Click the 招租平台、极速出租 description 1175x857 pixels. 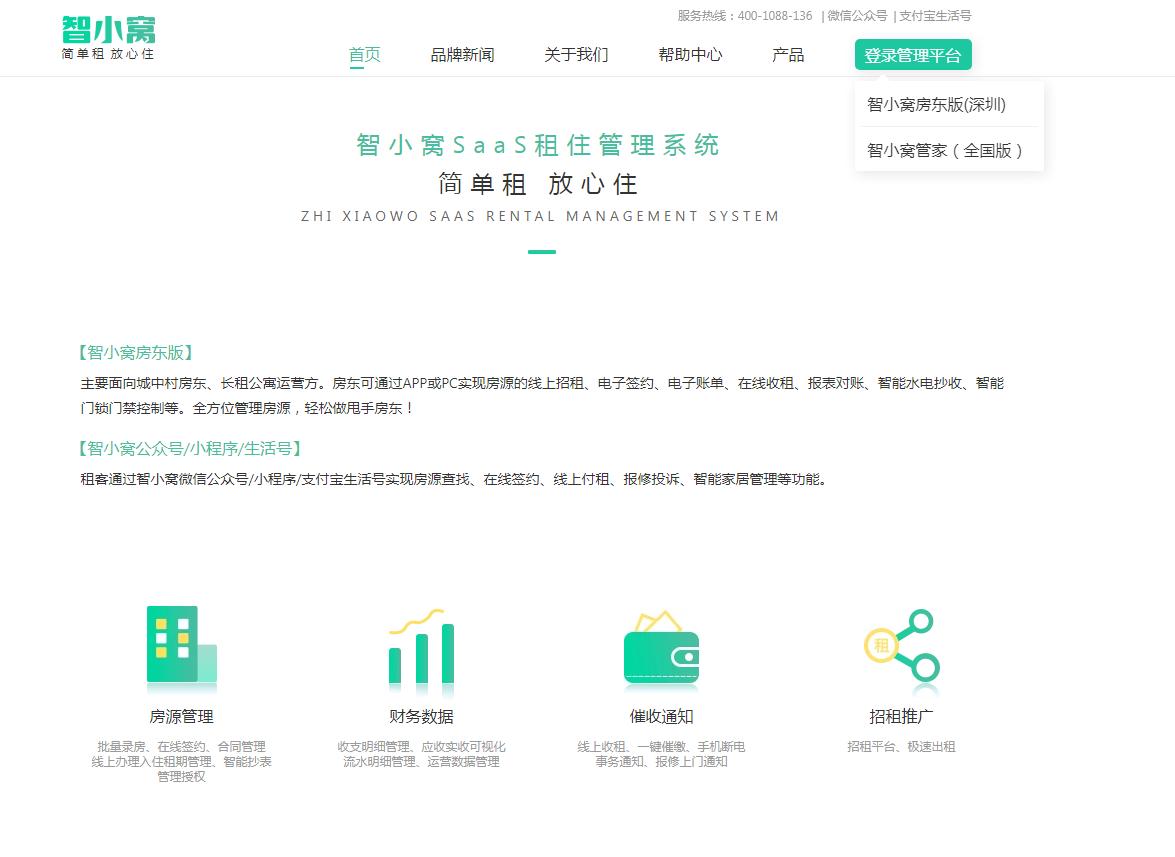901,746
